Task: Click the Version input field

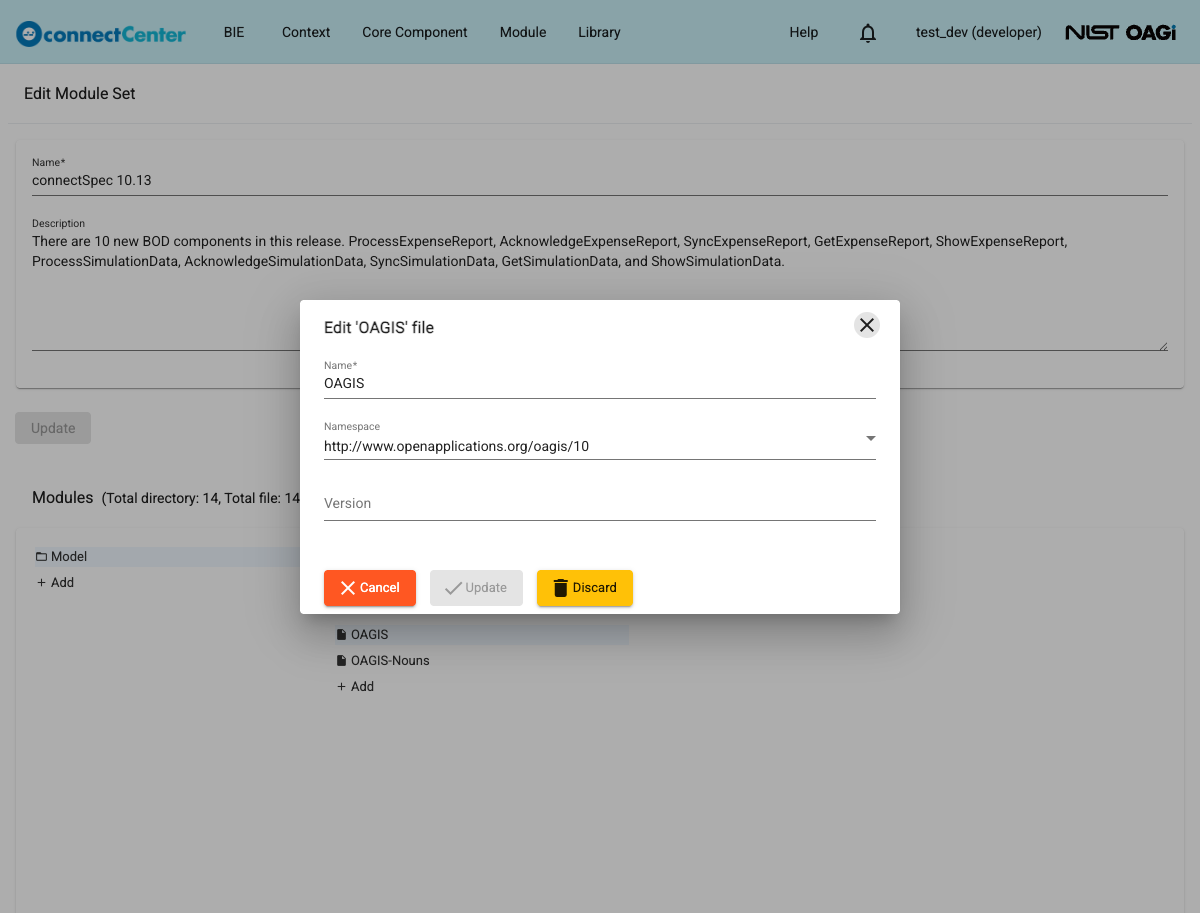Action: [x=600, y=503]
